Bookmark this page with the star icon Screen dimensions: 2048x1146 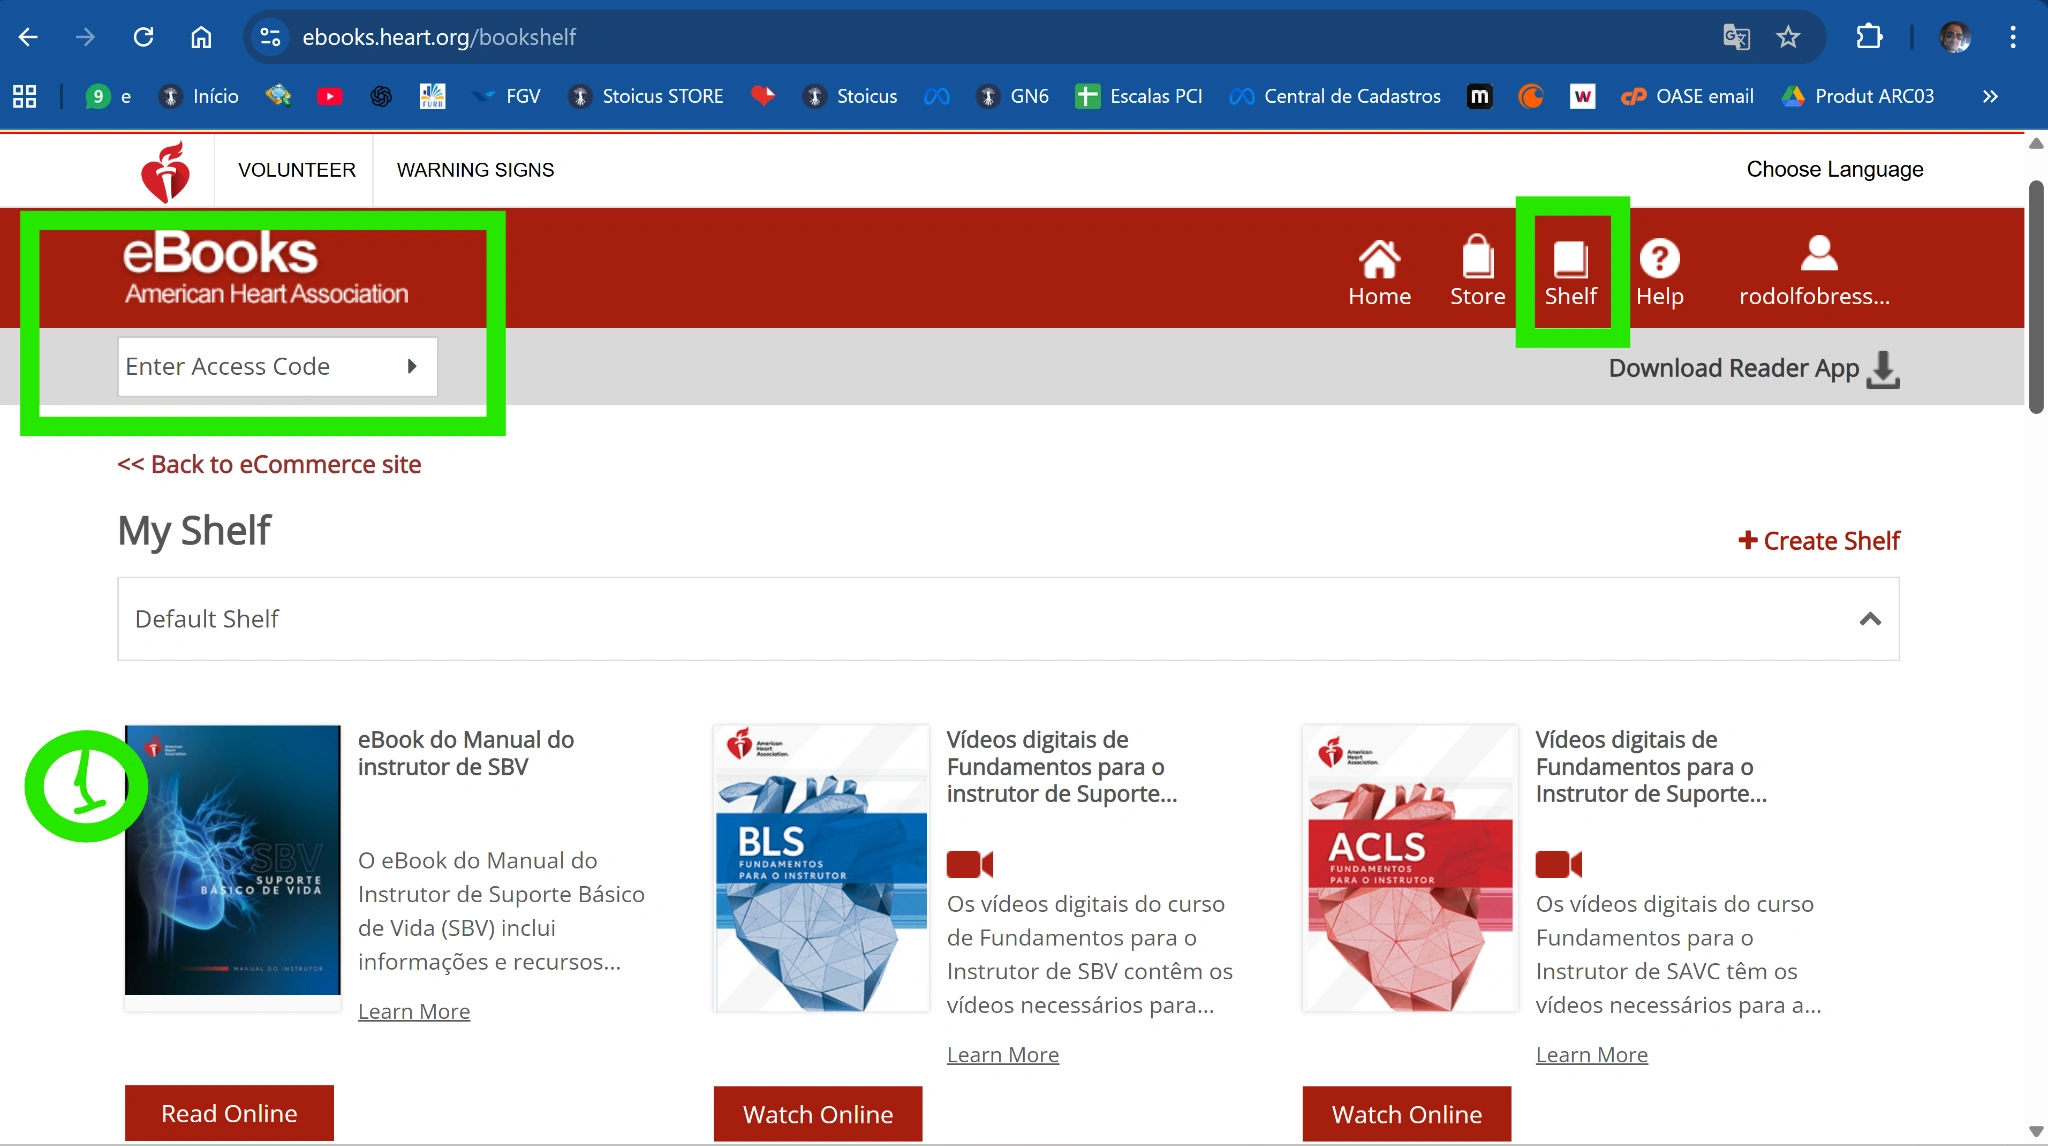pyautogui.click(x=1788, y=37)
